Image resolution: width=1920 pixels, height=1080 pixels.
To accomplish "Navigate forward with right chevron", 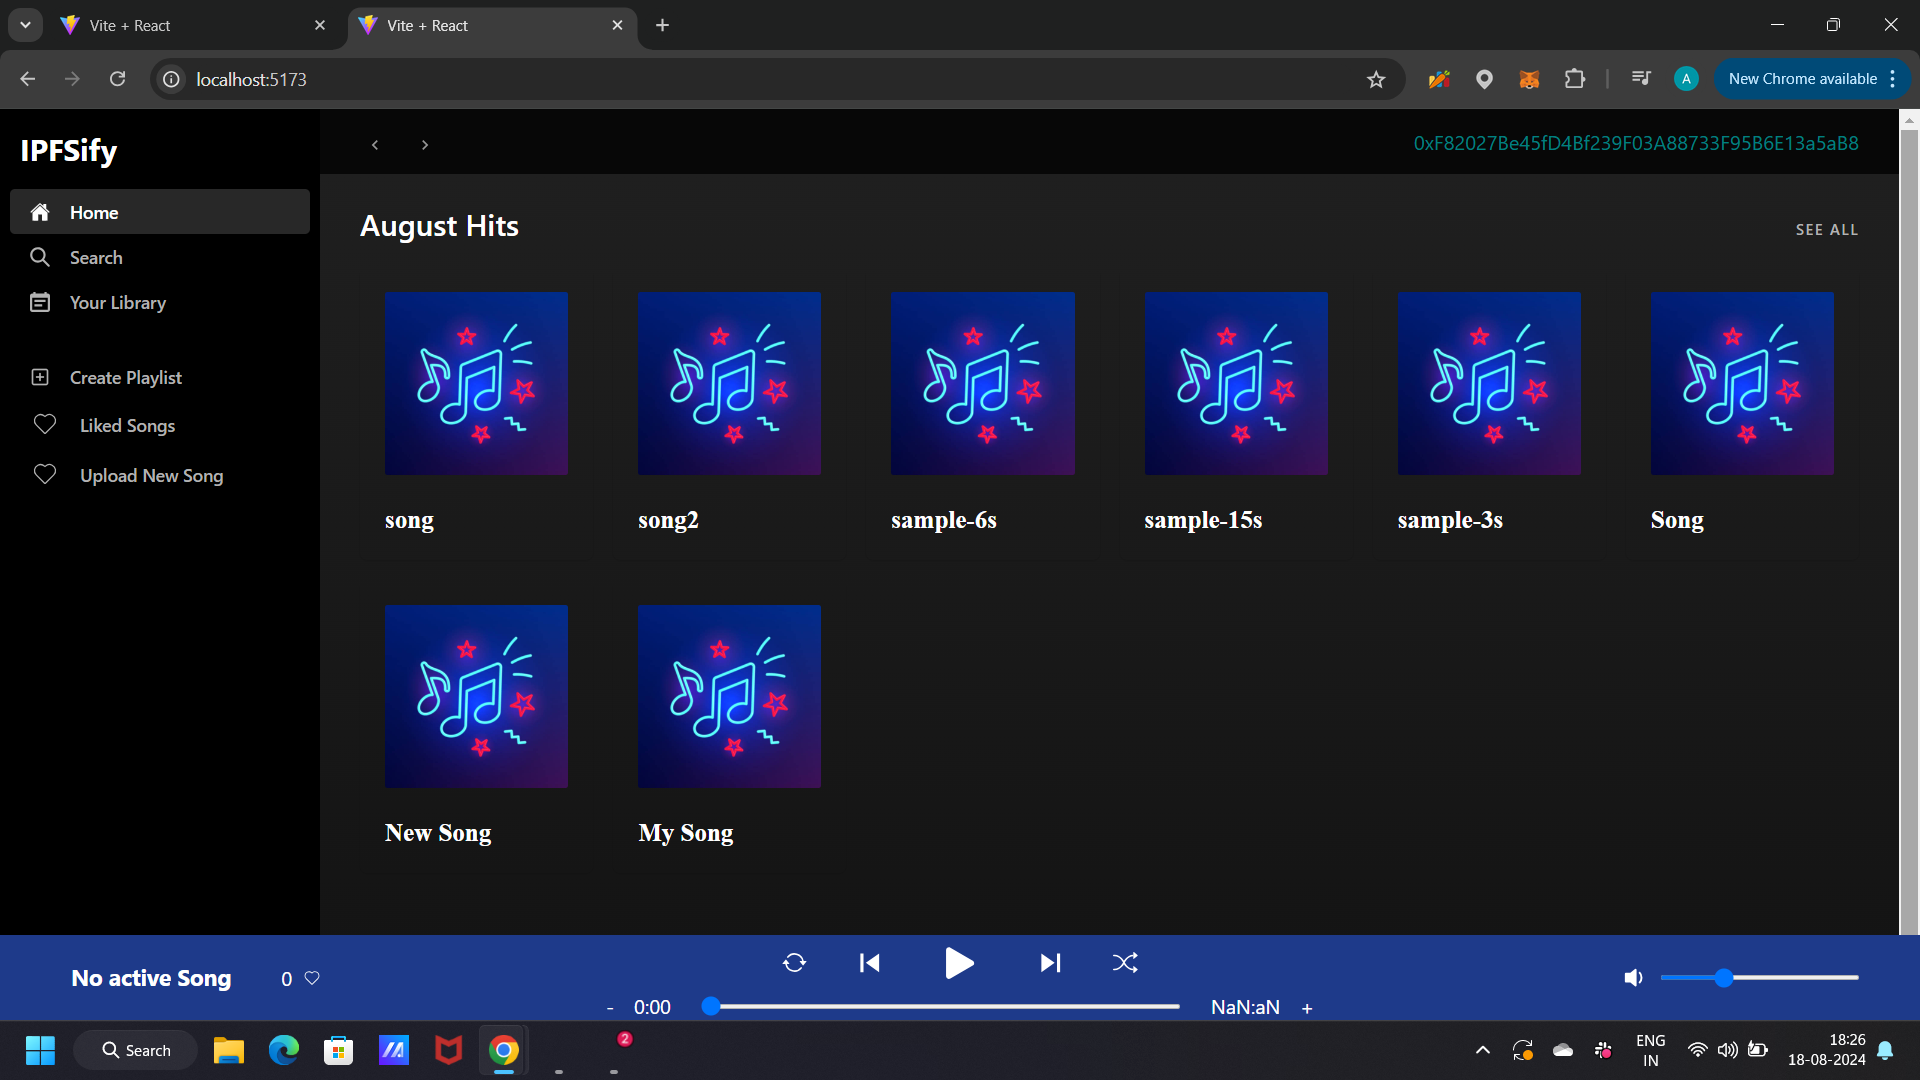I will [425, 145].
